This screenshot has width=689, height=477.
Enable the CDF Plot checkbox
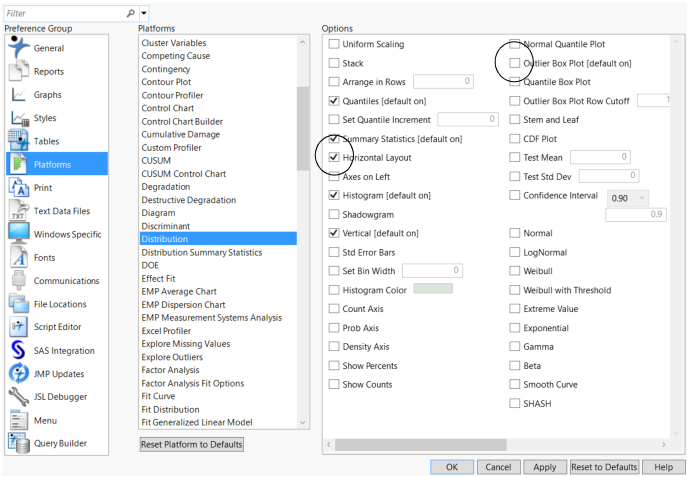[515, 139]
